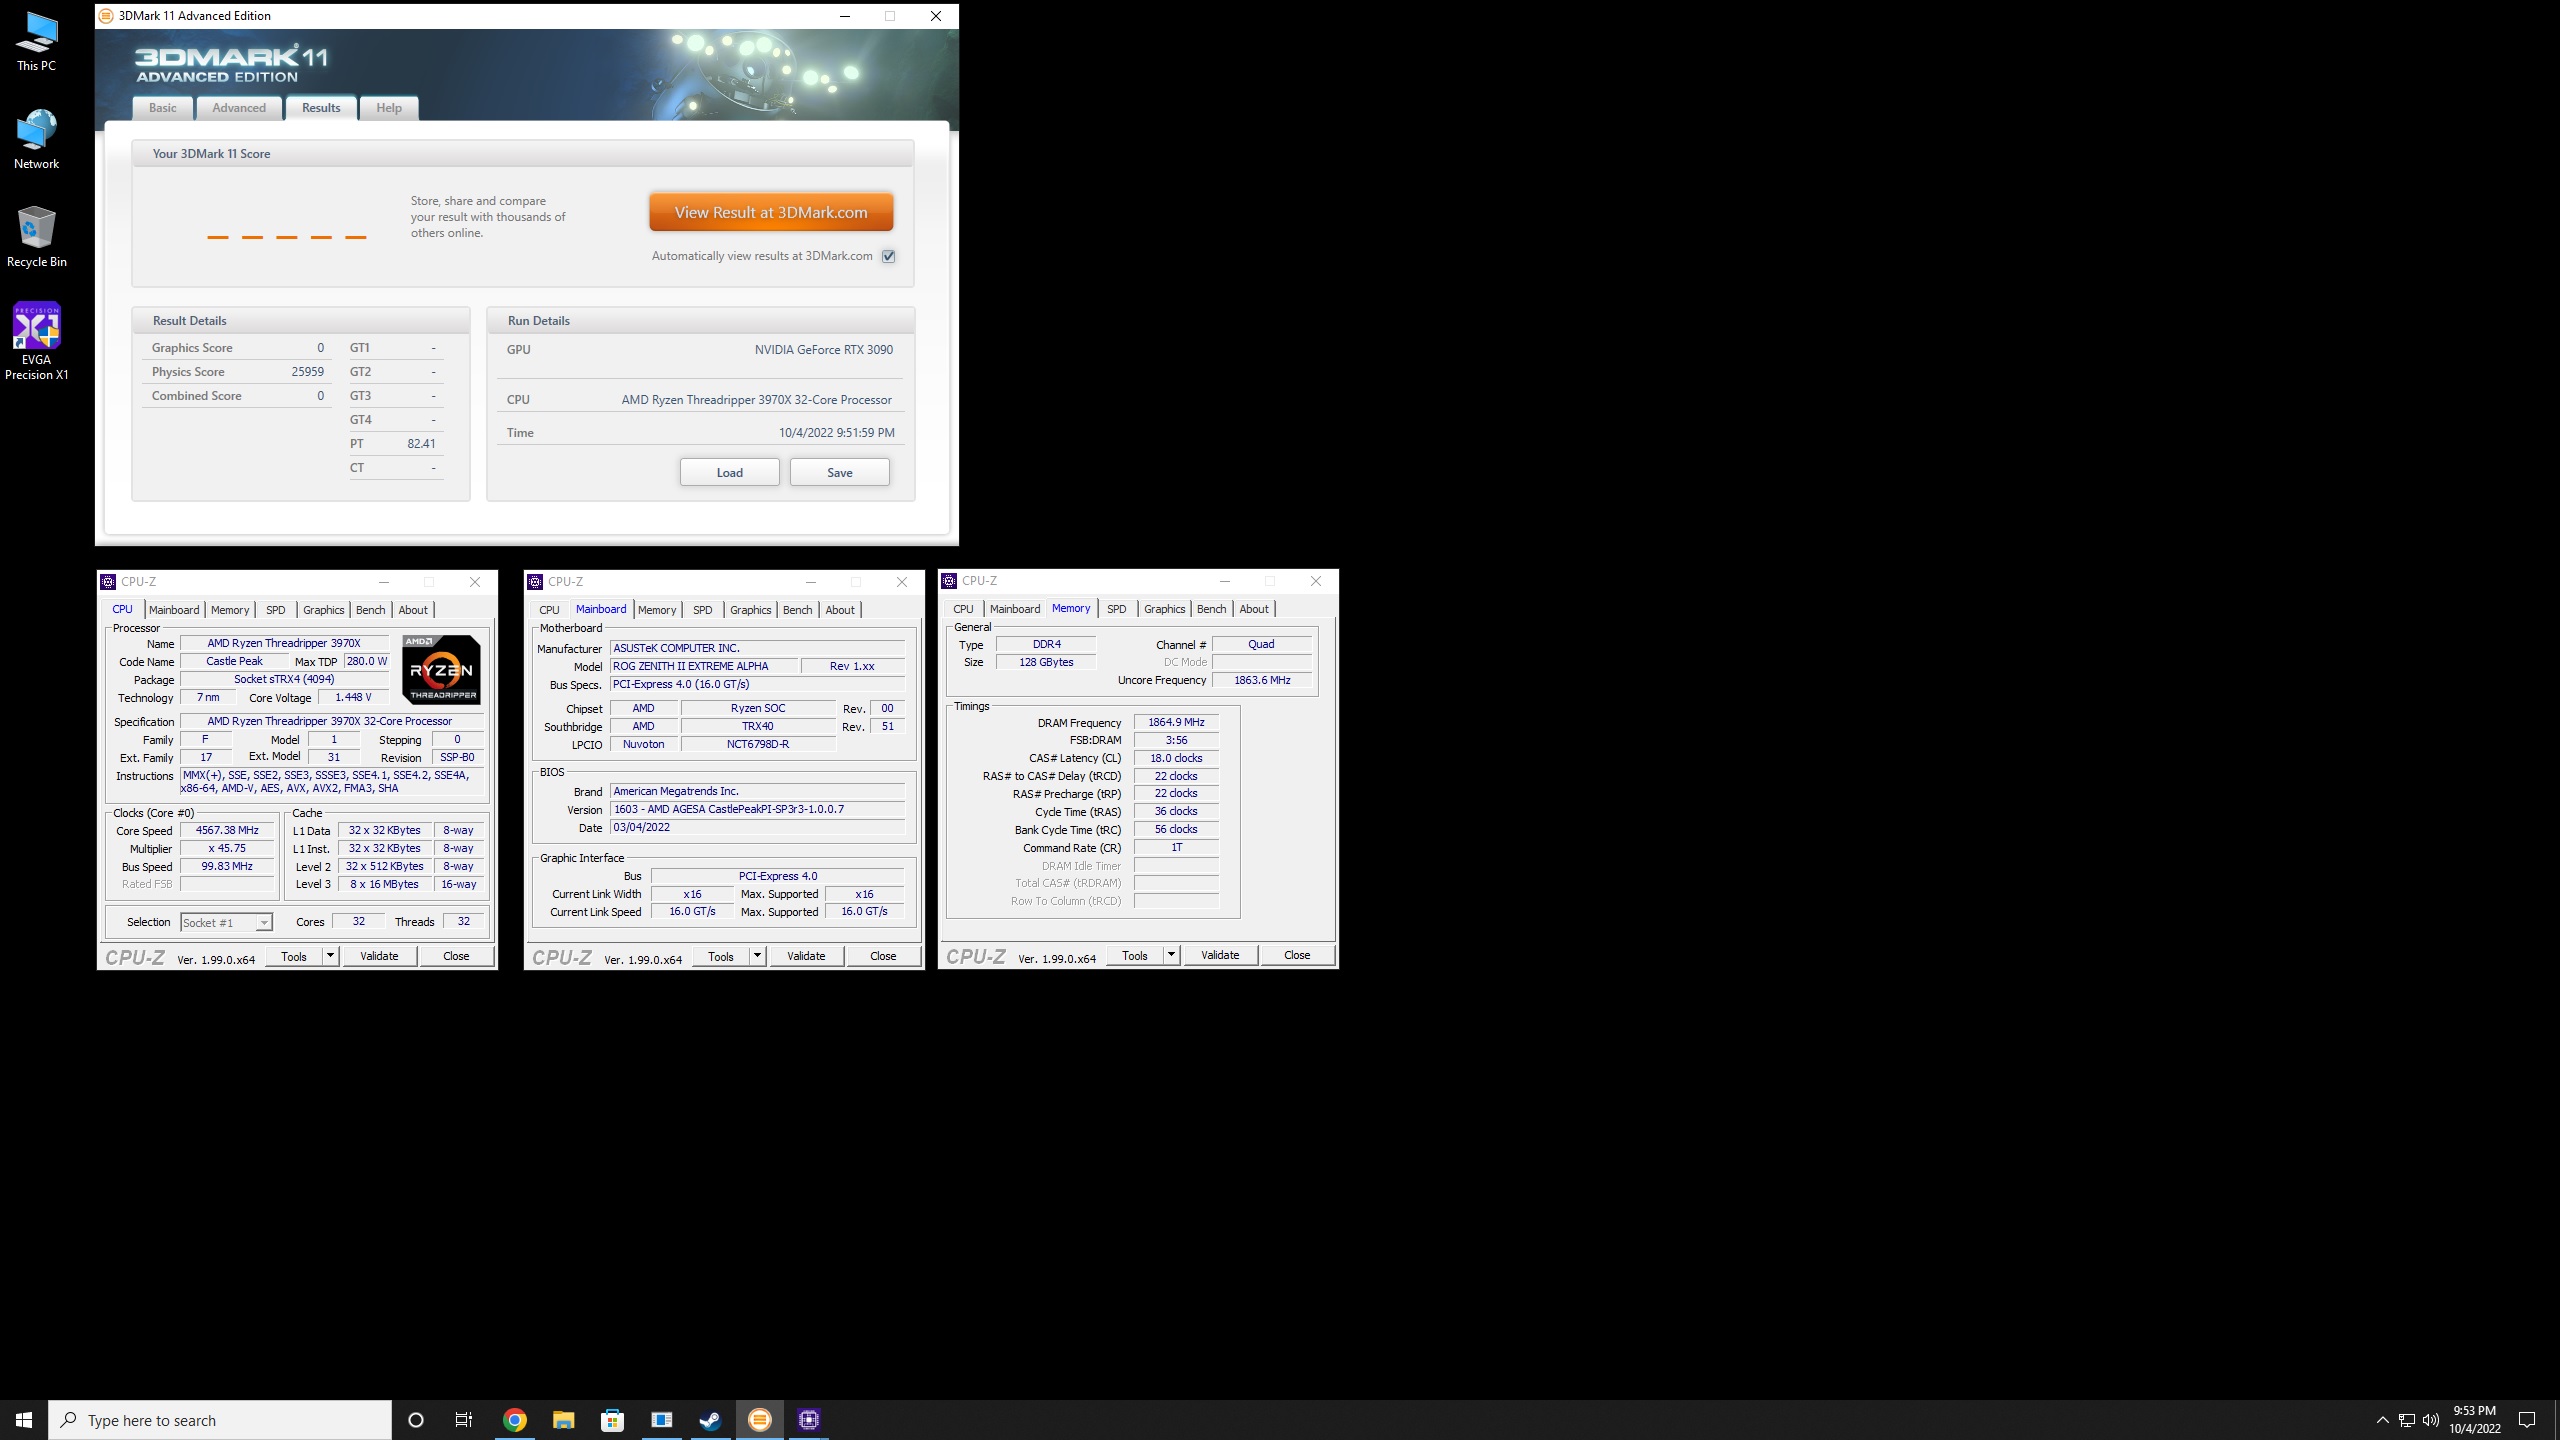Switch to 3DMark 11 taskbar icon
The image size is (2560, 1440).
point(760,1420)
